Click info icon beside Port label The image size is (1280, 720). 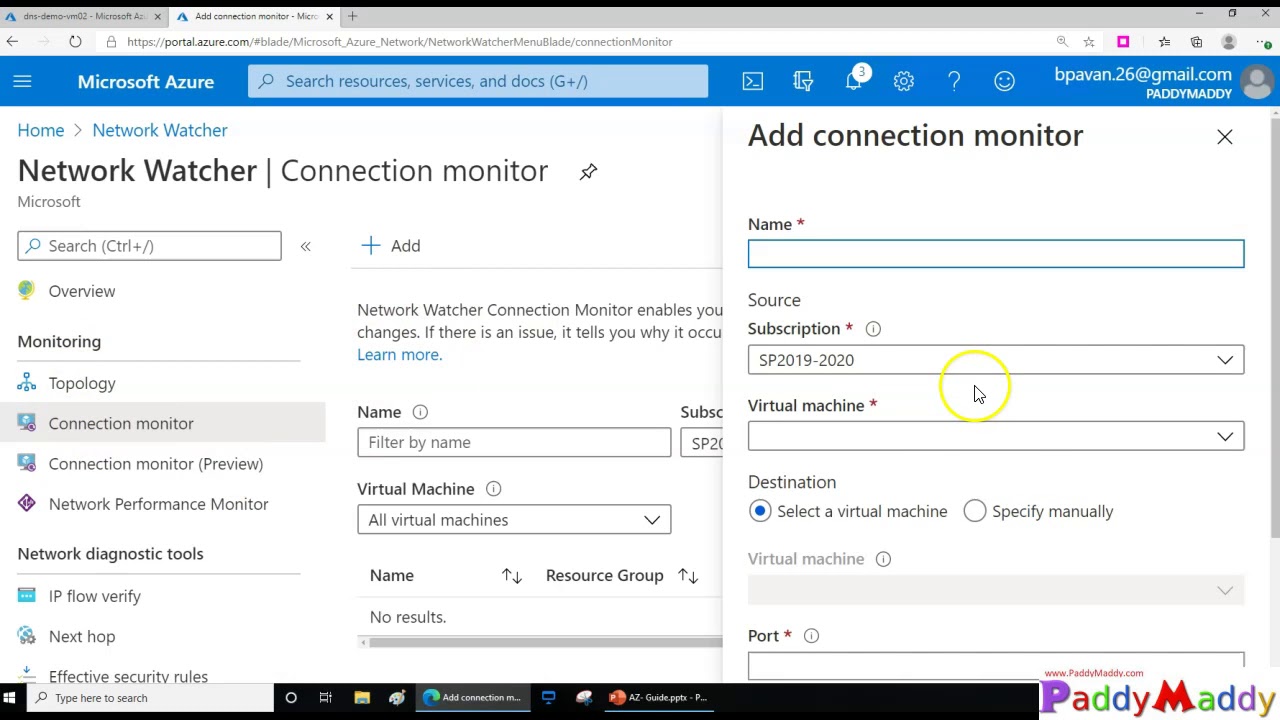pyautogui.click(x=811, y=636)
